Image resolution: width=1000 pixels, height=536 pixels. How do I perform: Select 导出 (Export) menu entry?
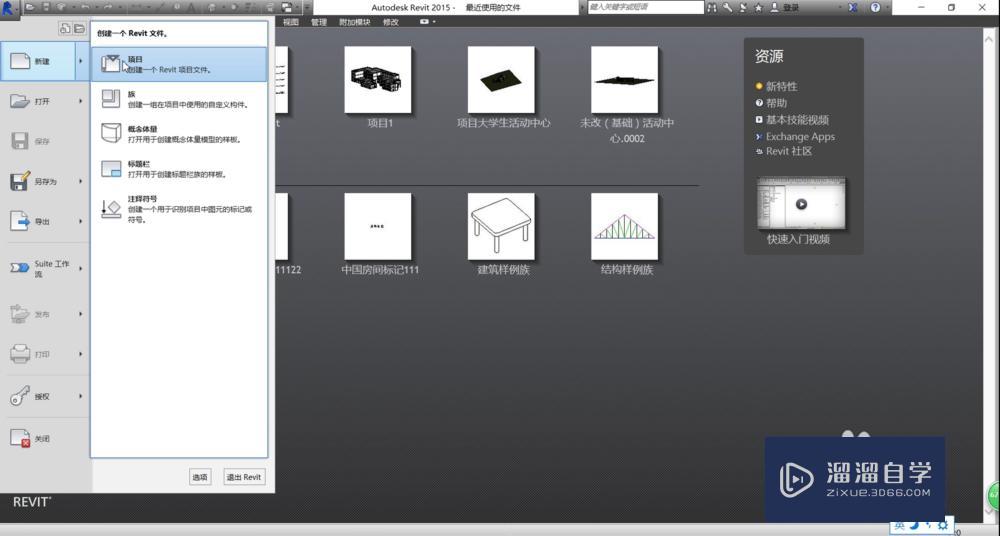coord(38,221)
